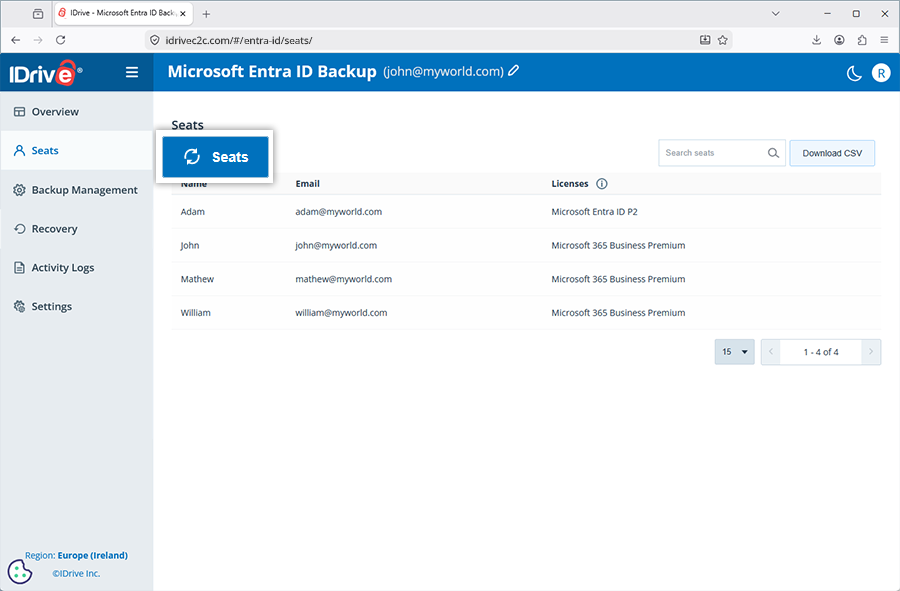
Task: Download the seats CSV
Action: click(832, 153)
